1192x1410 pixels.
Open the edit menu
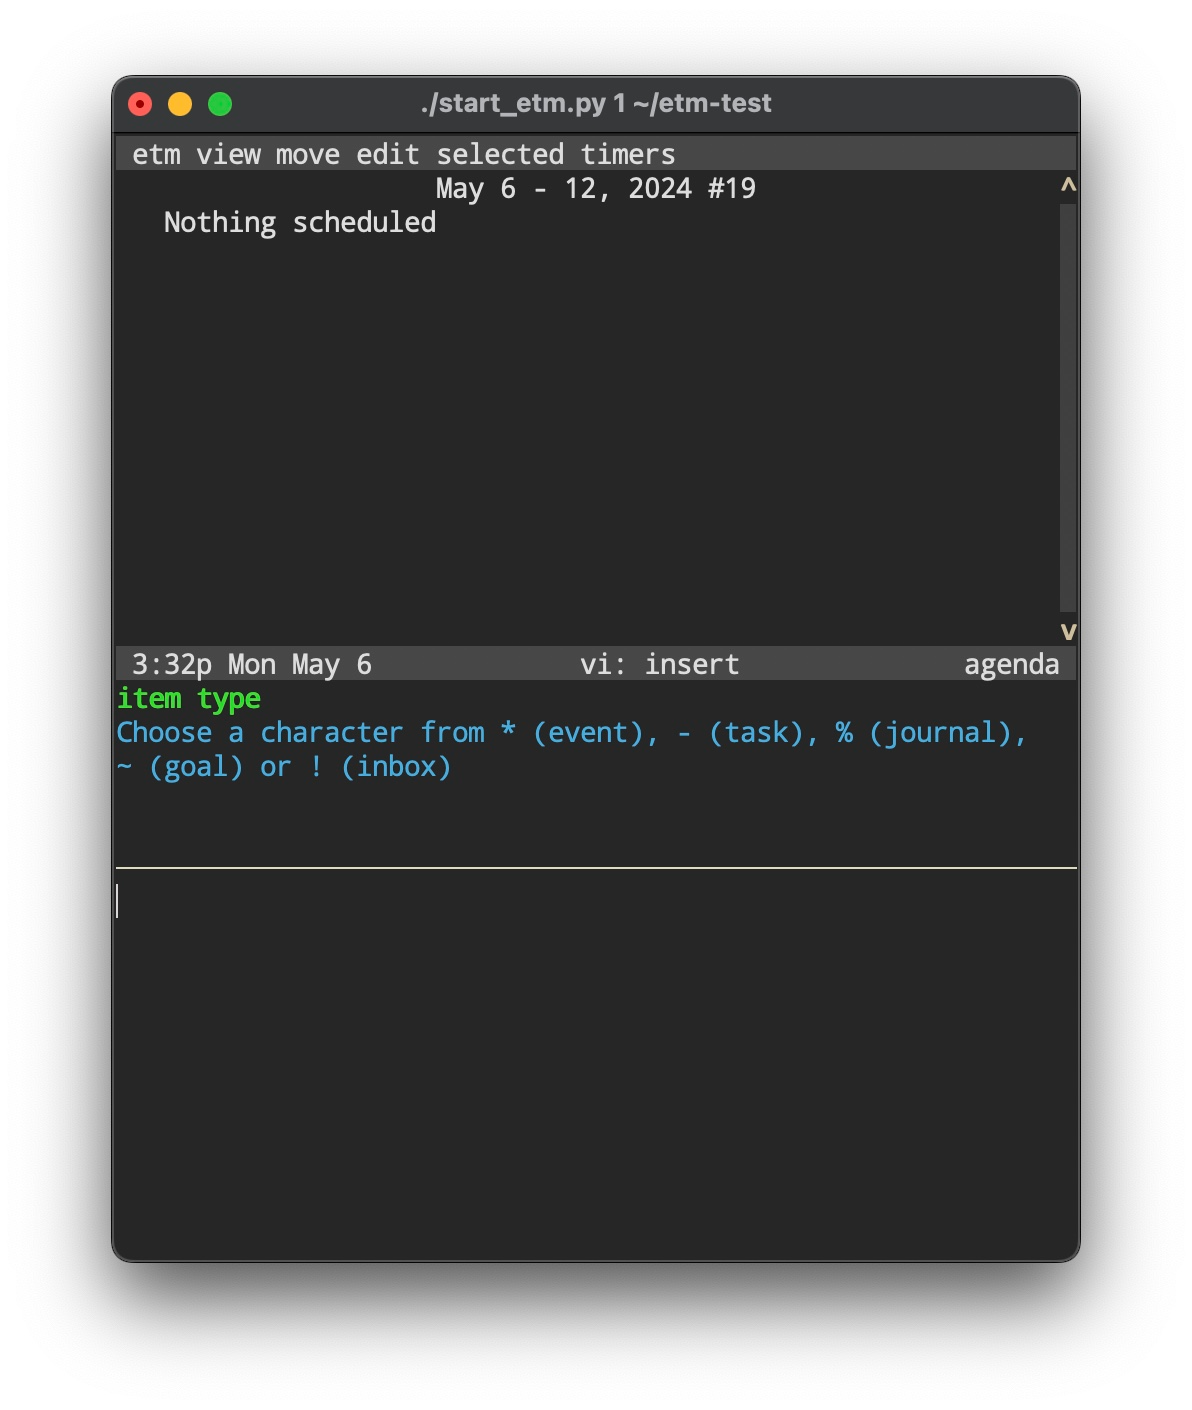[388, 154]
